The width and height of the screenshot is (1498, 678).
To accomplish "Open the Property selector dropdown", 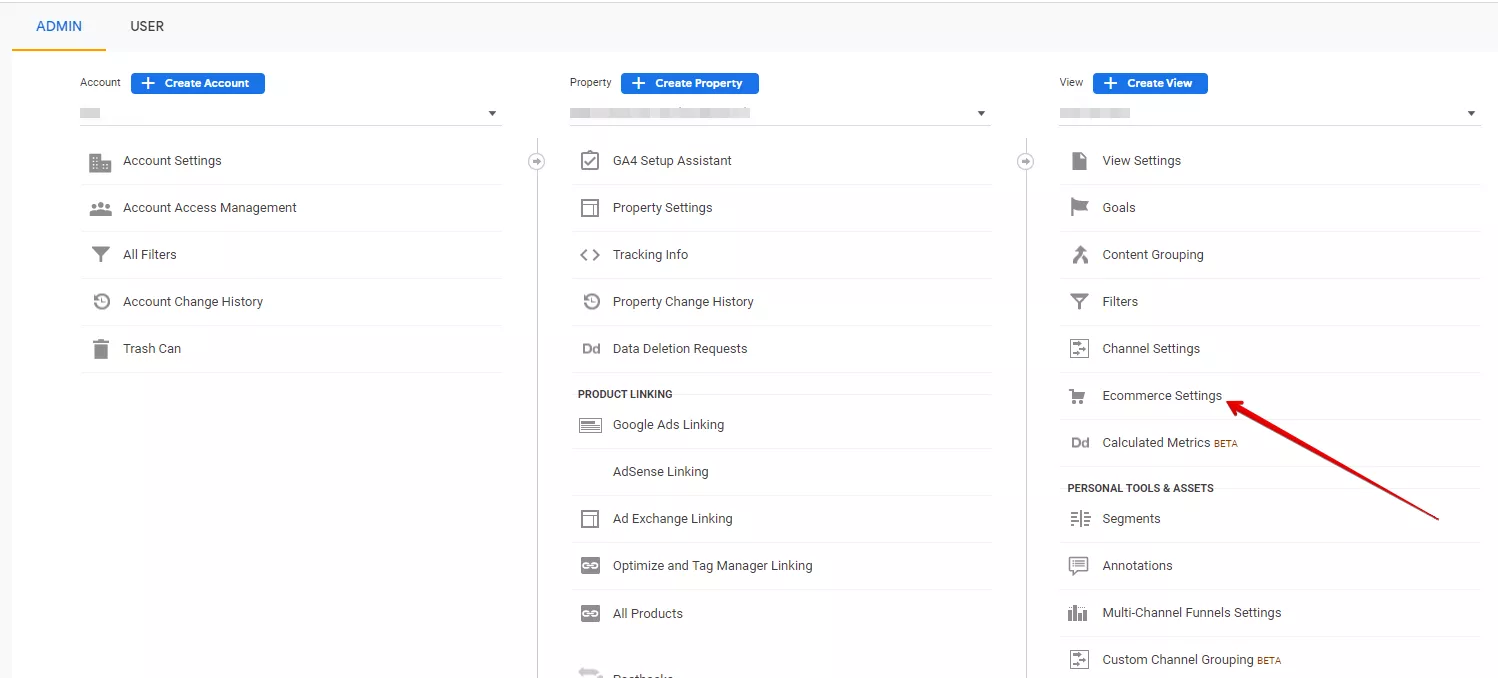I will (780, 114).
